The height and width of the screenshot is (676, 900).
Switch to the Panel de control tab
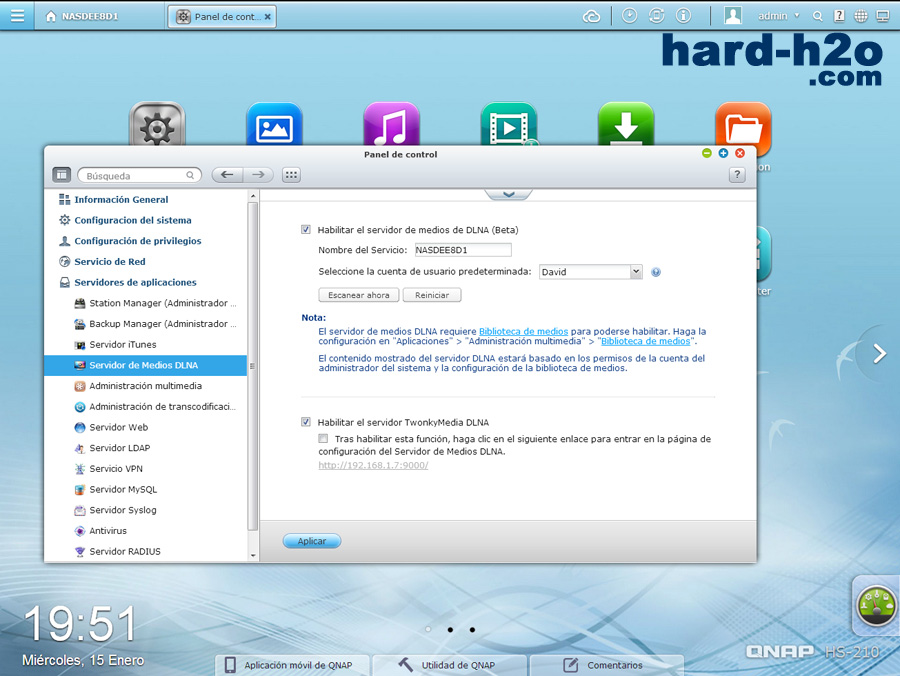click(222, 17)
